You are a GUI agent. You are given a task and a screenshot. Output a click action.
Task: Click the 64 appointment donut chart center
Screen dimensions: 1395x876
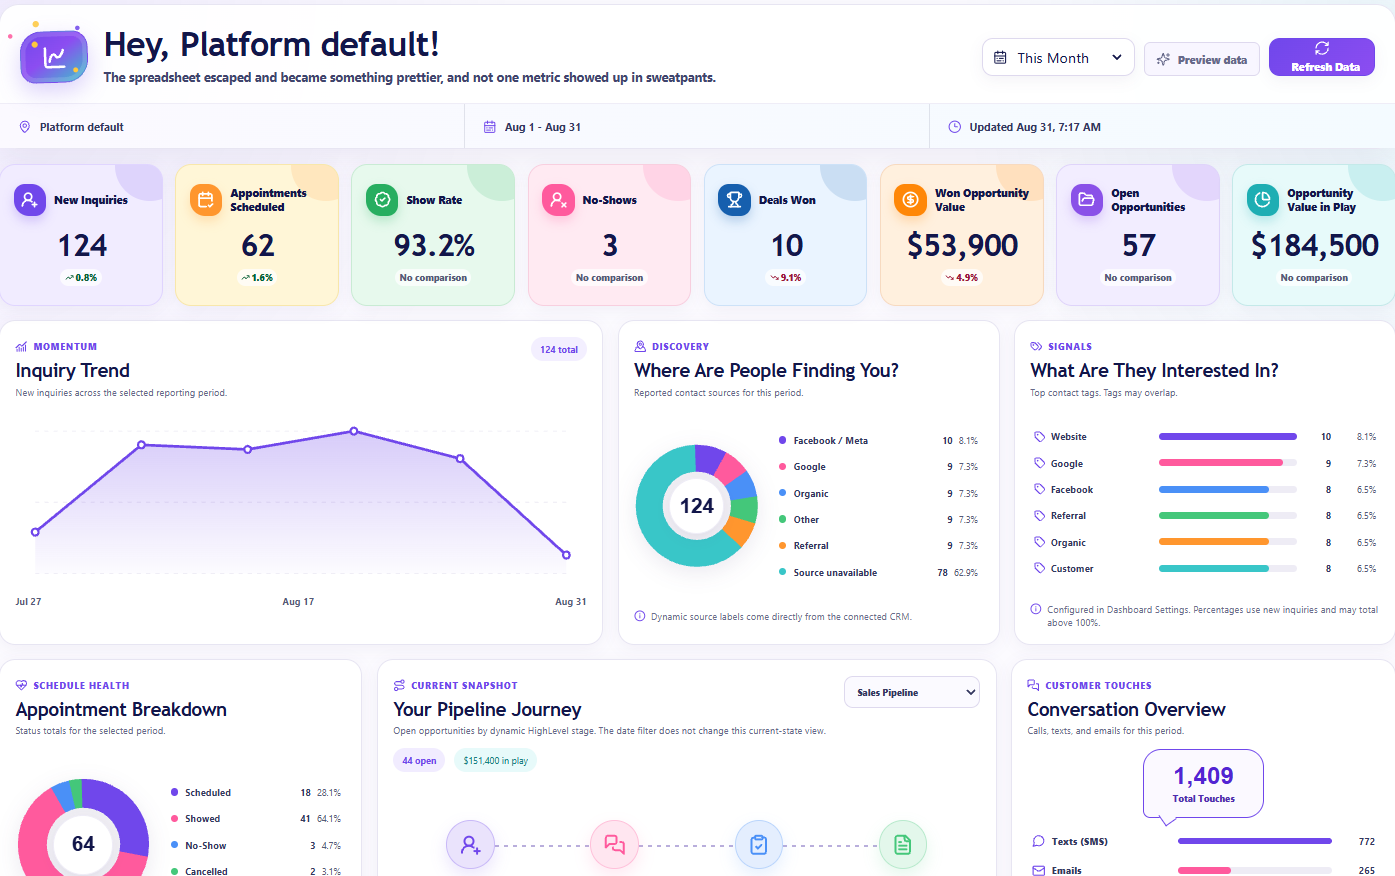coord(83,844)
